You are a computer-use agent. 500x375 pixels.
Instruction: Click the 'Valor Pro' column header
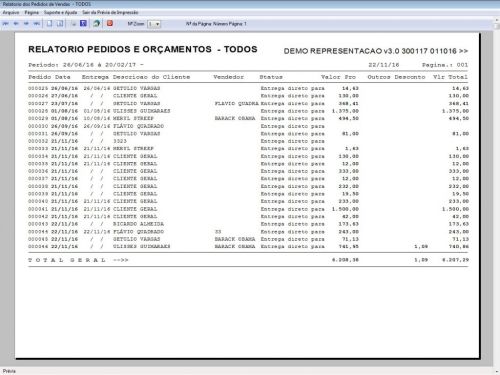(338, 77)
